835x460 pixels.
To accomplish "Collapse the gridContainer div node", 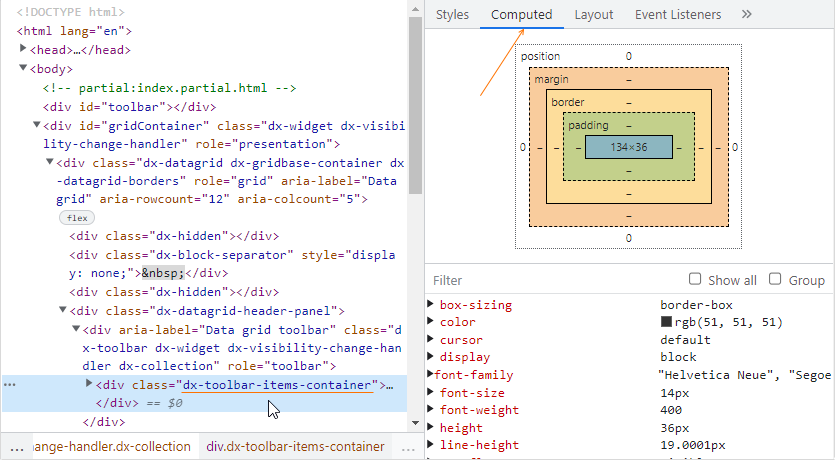I will tap(37, 125).
